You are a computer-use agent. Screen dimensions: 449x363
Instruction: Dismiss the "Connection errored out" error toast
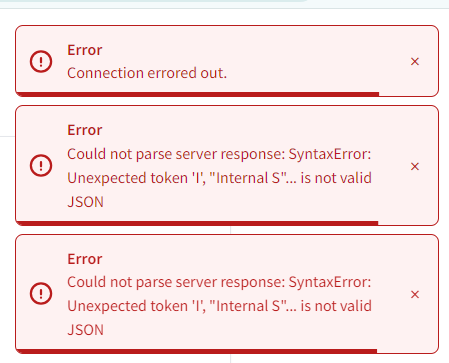415,61
